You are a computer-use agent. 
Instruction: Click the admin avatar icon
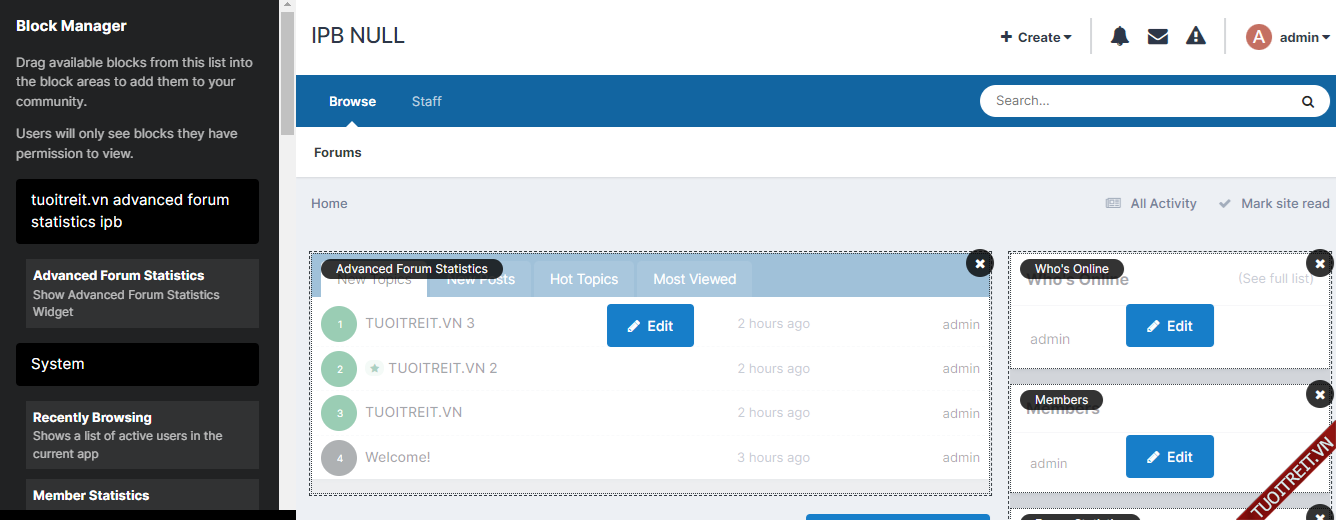tap(1258, 37)
